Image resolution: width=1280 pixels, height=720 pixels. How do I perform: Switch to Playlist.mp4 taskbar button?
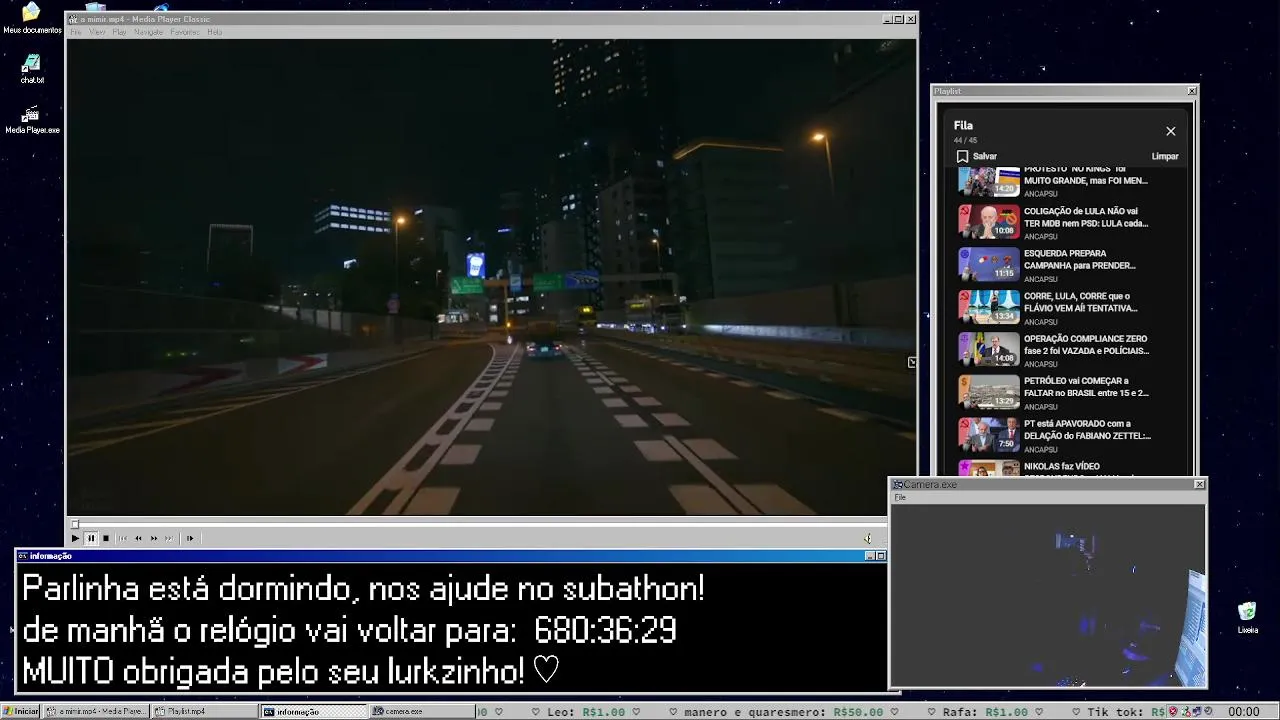tap(205, 711)
